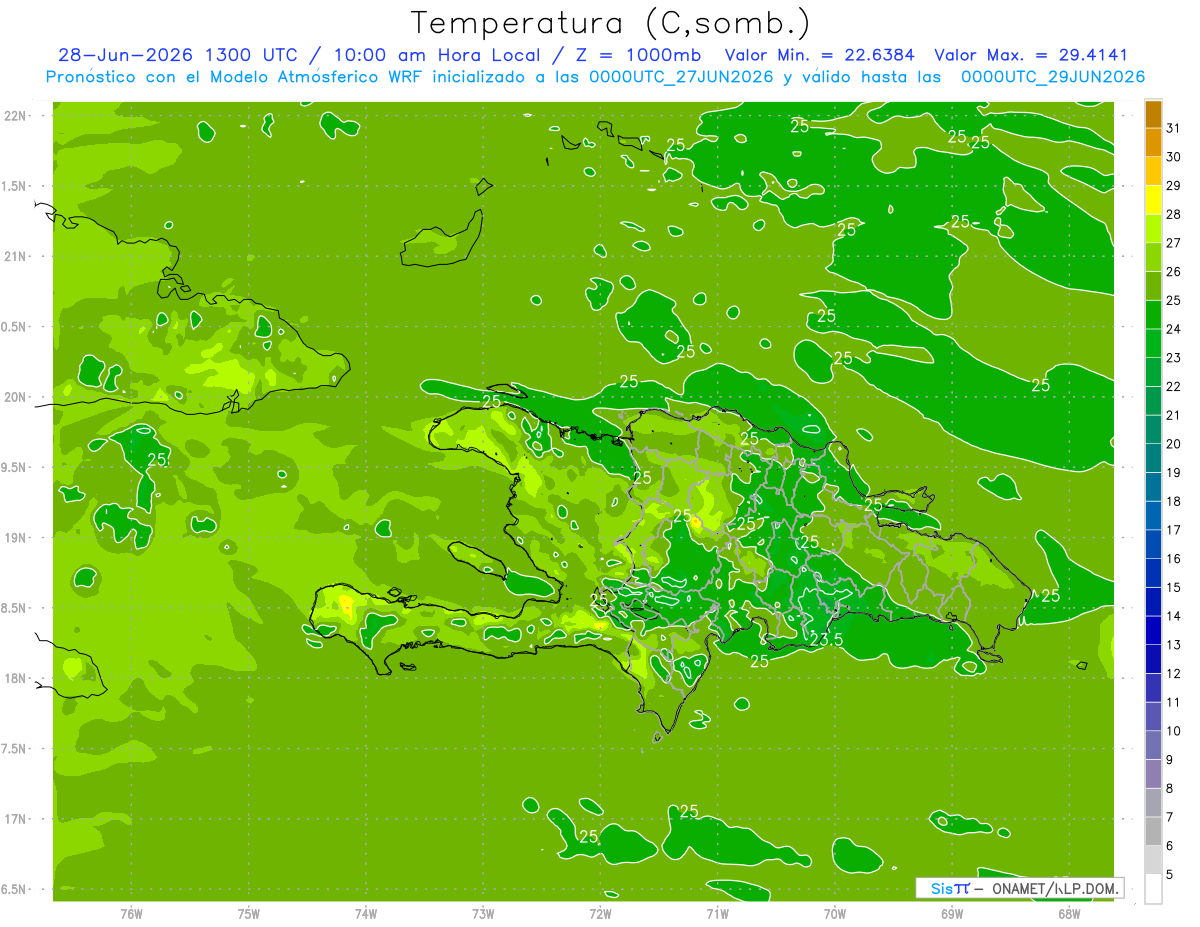Image resolution: width=1200 pixels, height=927 pixels.
Task: Select the orange legend swatch above 31
Action: tap(1153, 113)
